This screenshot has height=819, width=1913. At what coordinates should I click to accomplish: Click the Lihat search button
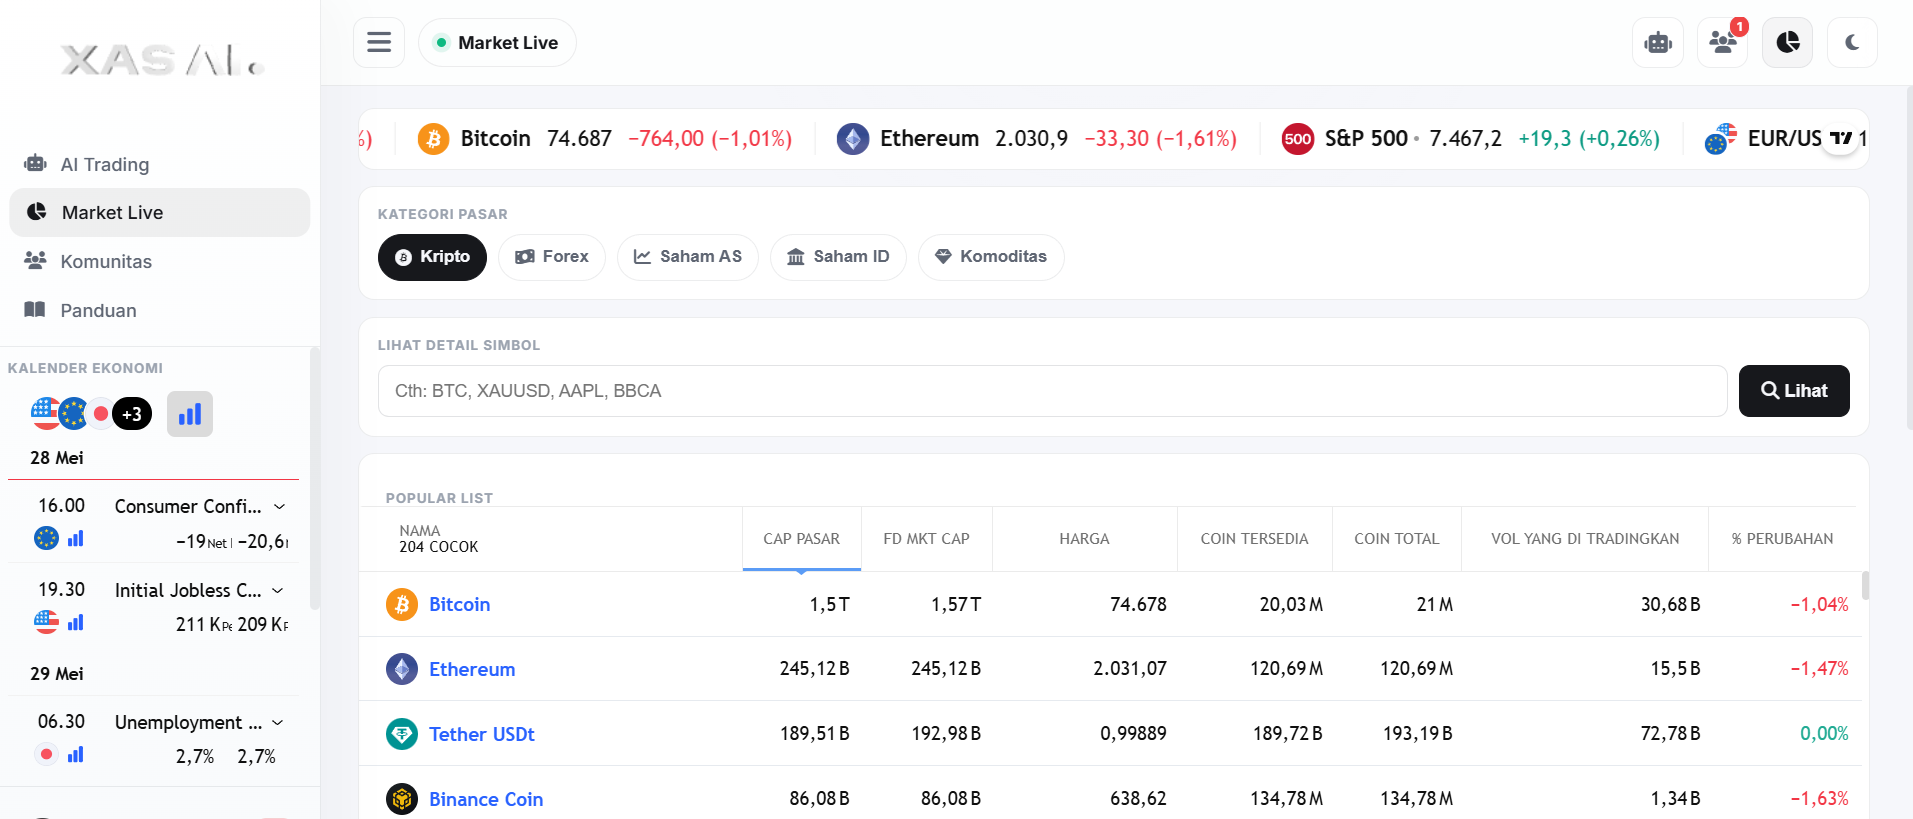(1794, 391)
